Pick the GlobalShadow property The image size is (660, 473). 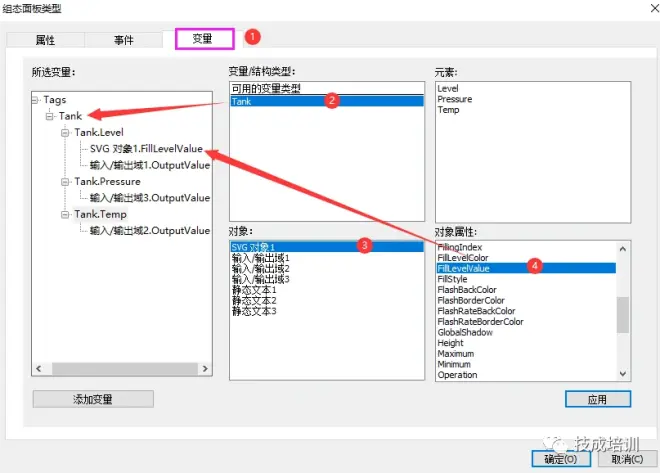click(x=465, y=332)
